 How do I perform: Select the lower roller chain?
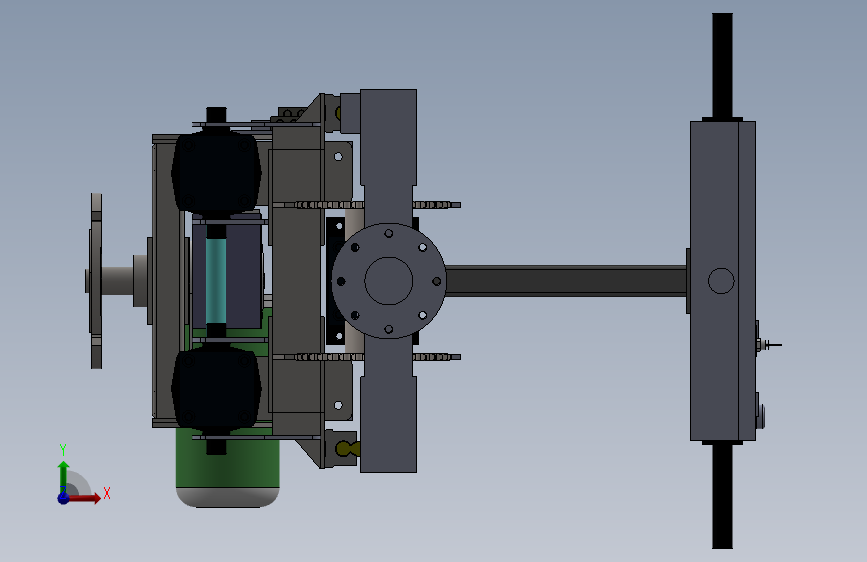[367, 357]
